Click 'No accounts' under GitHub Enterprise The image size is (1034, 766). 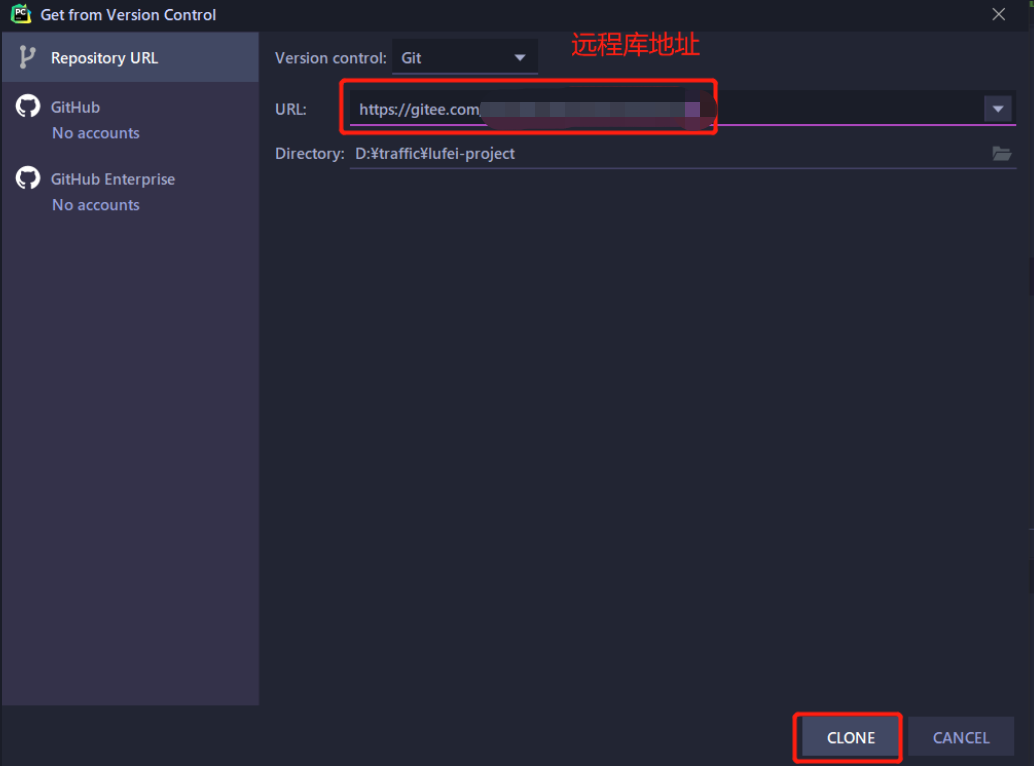click(96, 205)
